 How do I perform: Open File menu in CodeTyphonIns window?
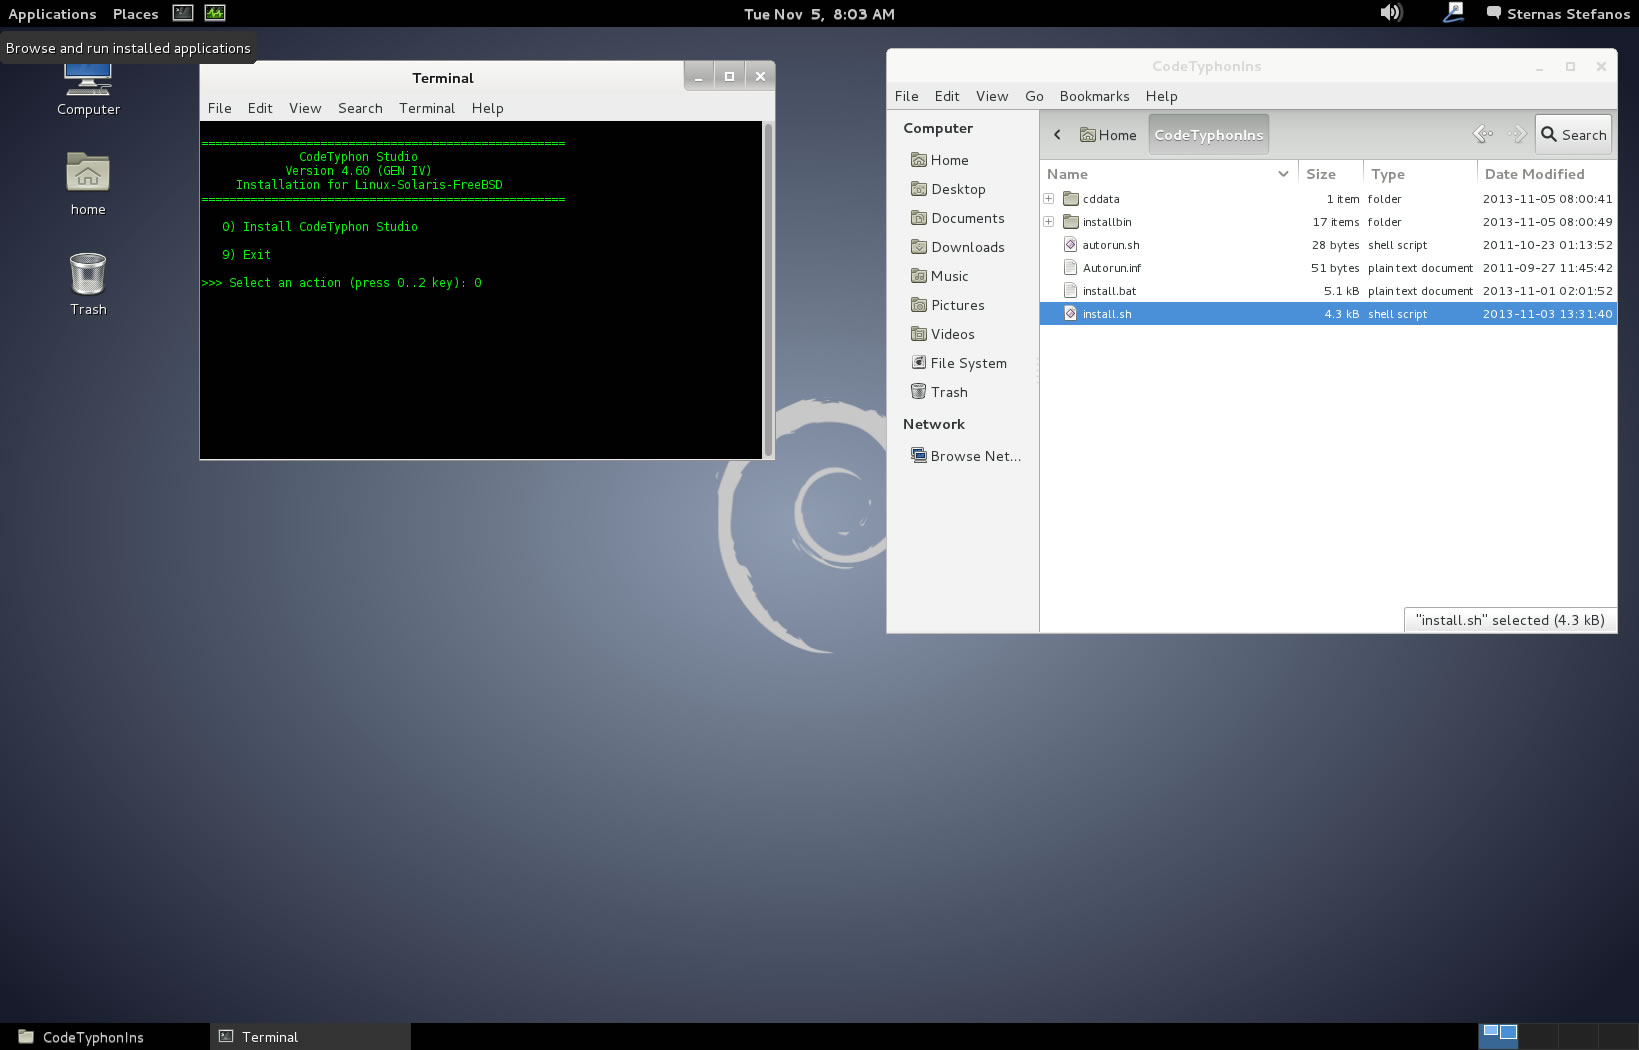[907, 96]
